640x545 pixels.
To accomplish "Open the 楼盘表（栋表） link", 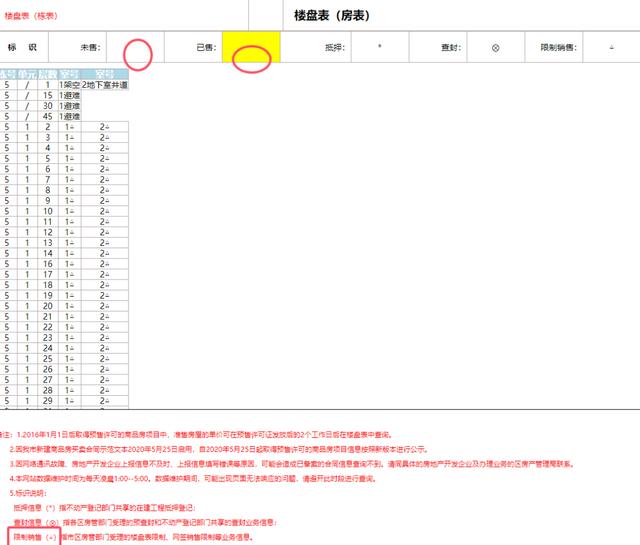I will pos(31,16).
